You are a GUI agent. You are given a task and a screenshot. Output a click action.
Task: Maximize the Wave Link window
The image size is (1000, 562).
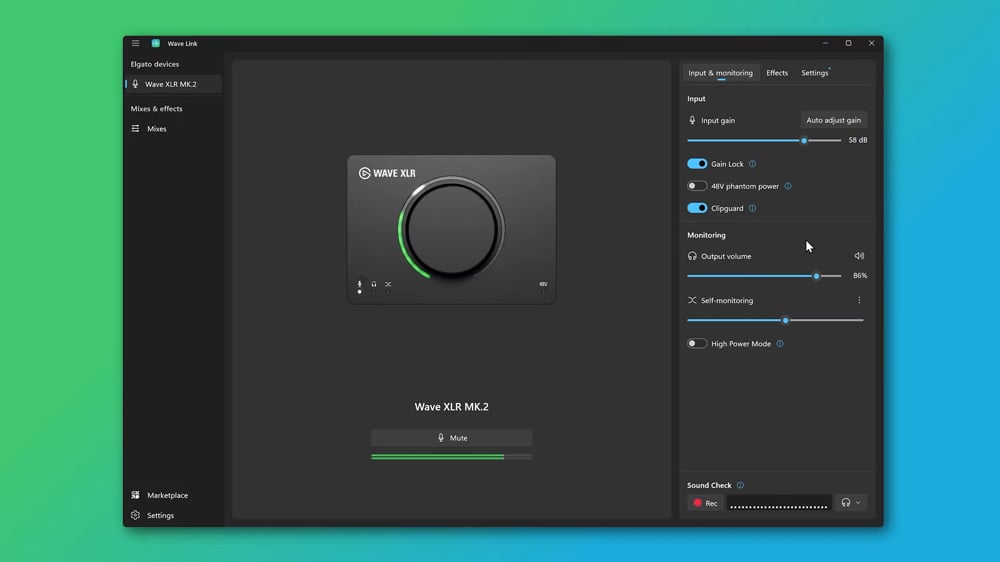click(848, 43)
